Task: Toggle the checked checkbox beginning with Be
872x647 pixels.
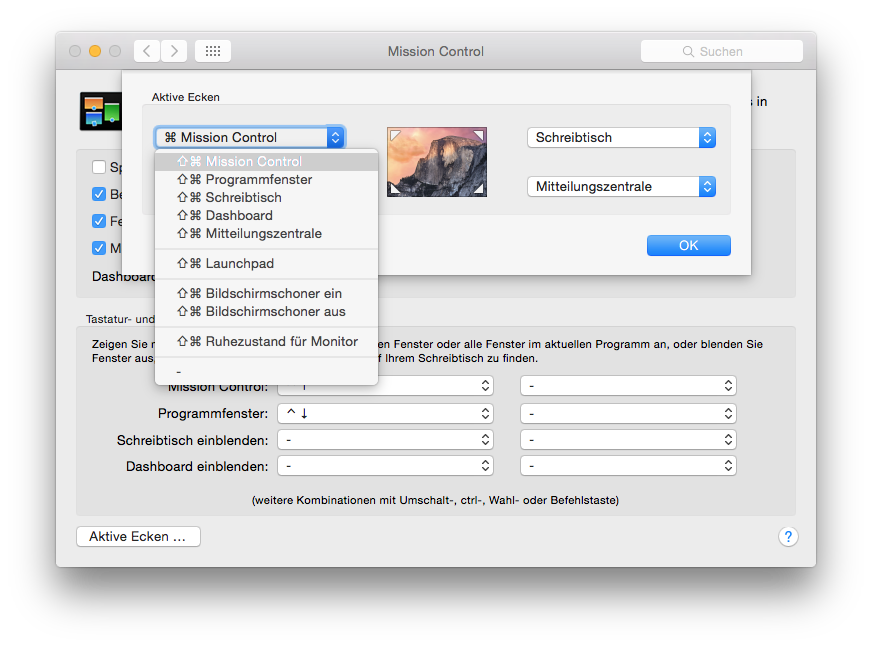Action: [x=99, y=194]
